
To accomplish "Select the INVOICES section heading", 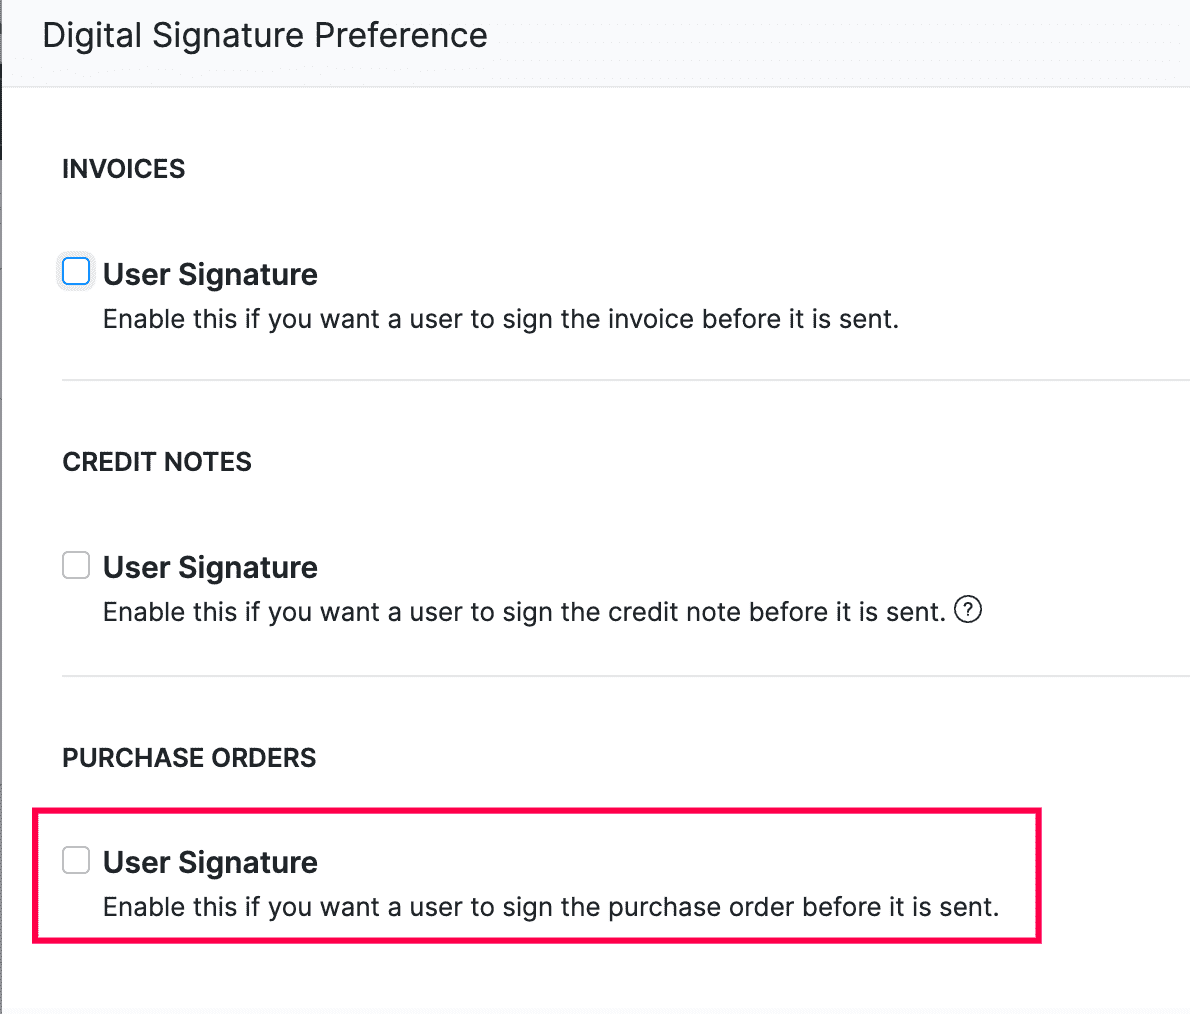I will (123, 168).
